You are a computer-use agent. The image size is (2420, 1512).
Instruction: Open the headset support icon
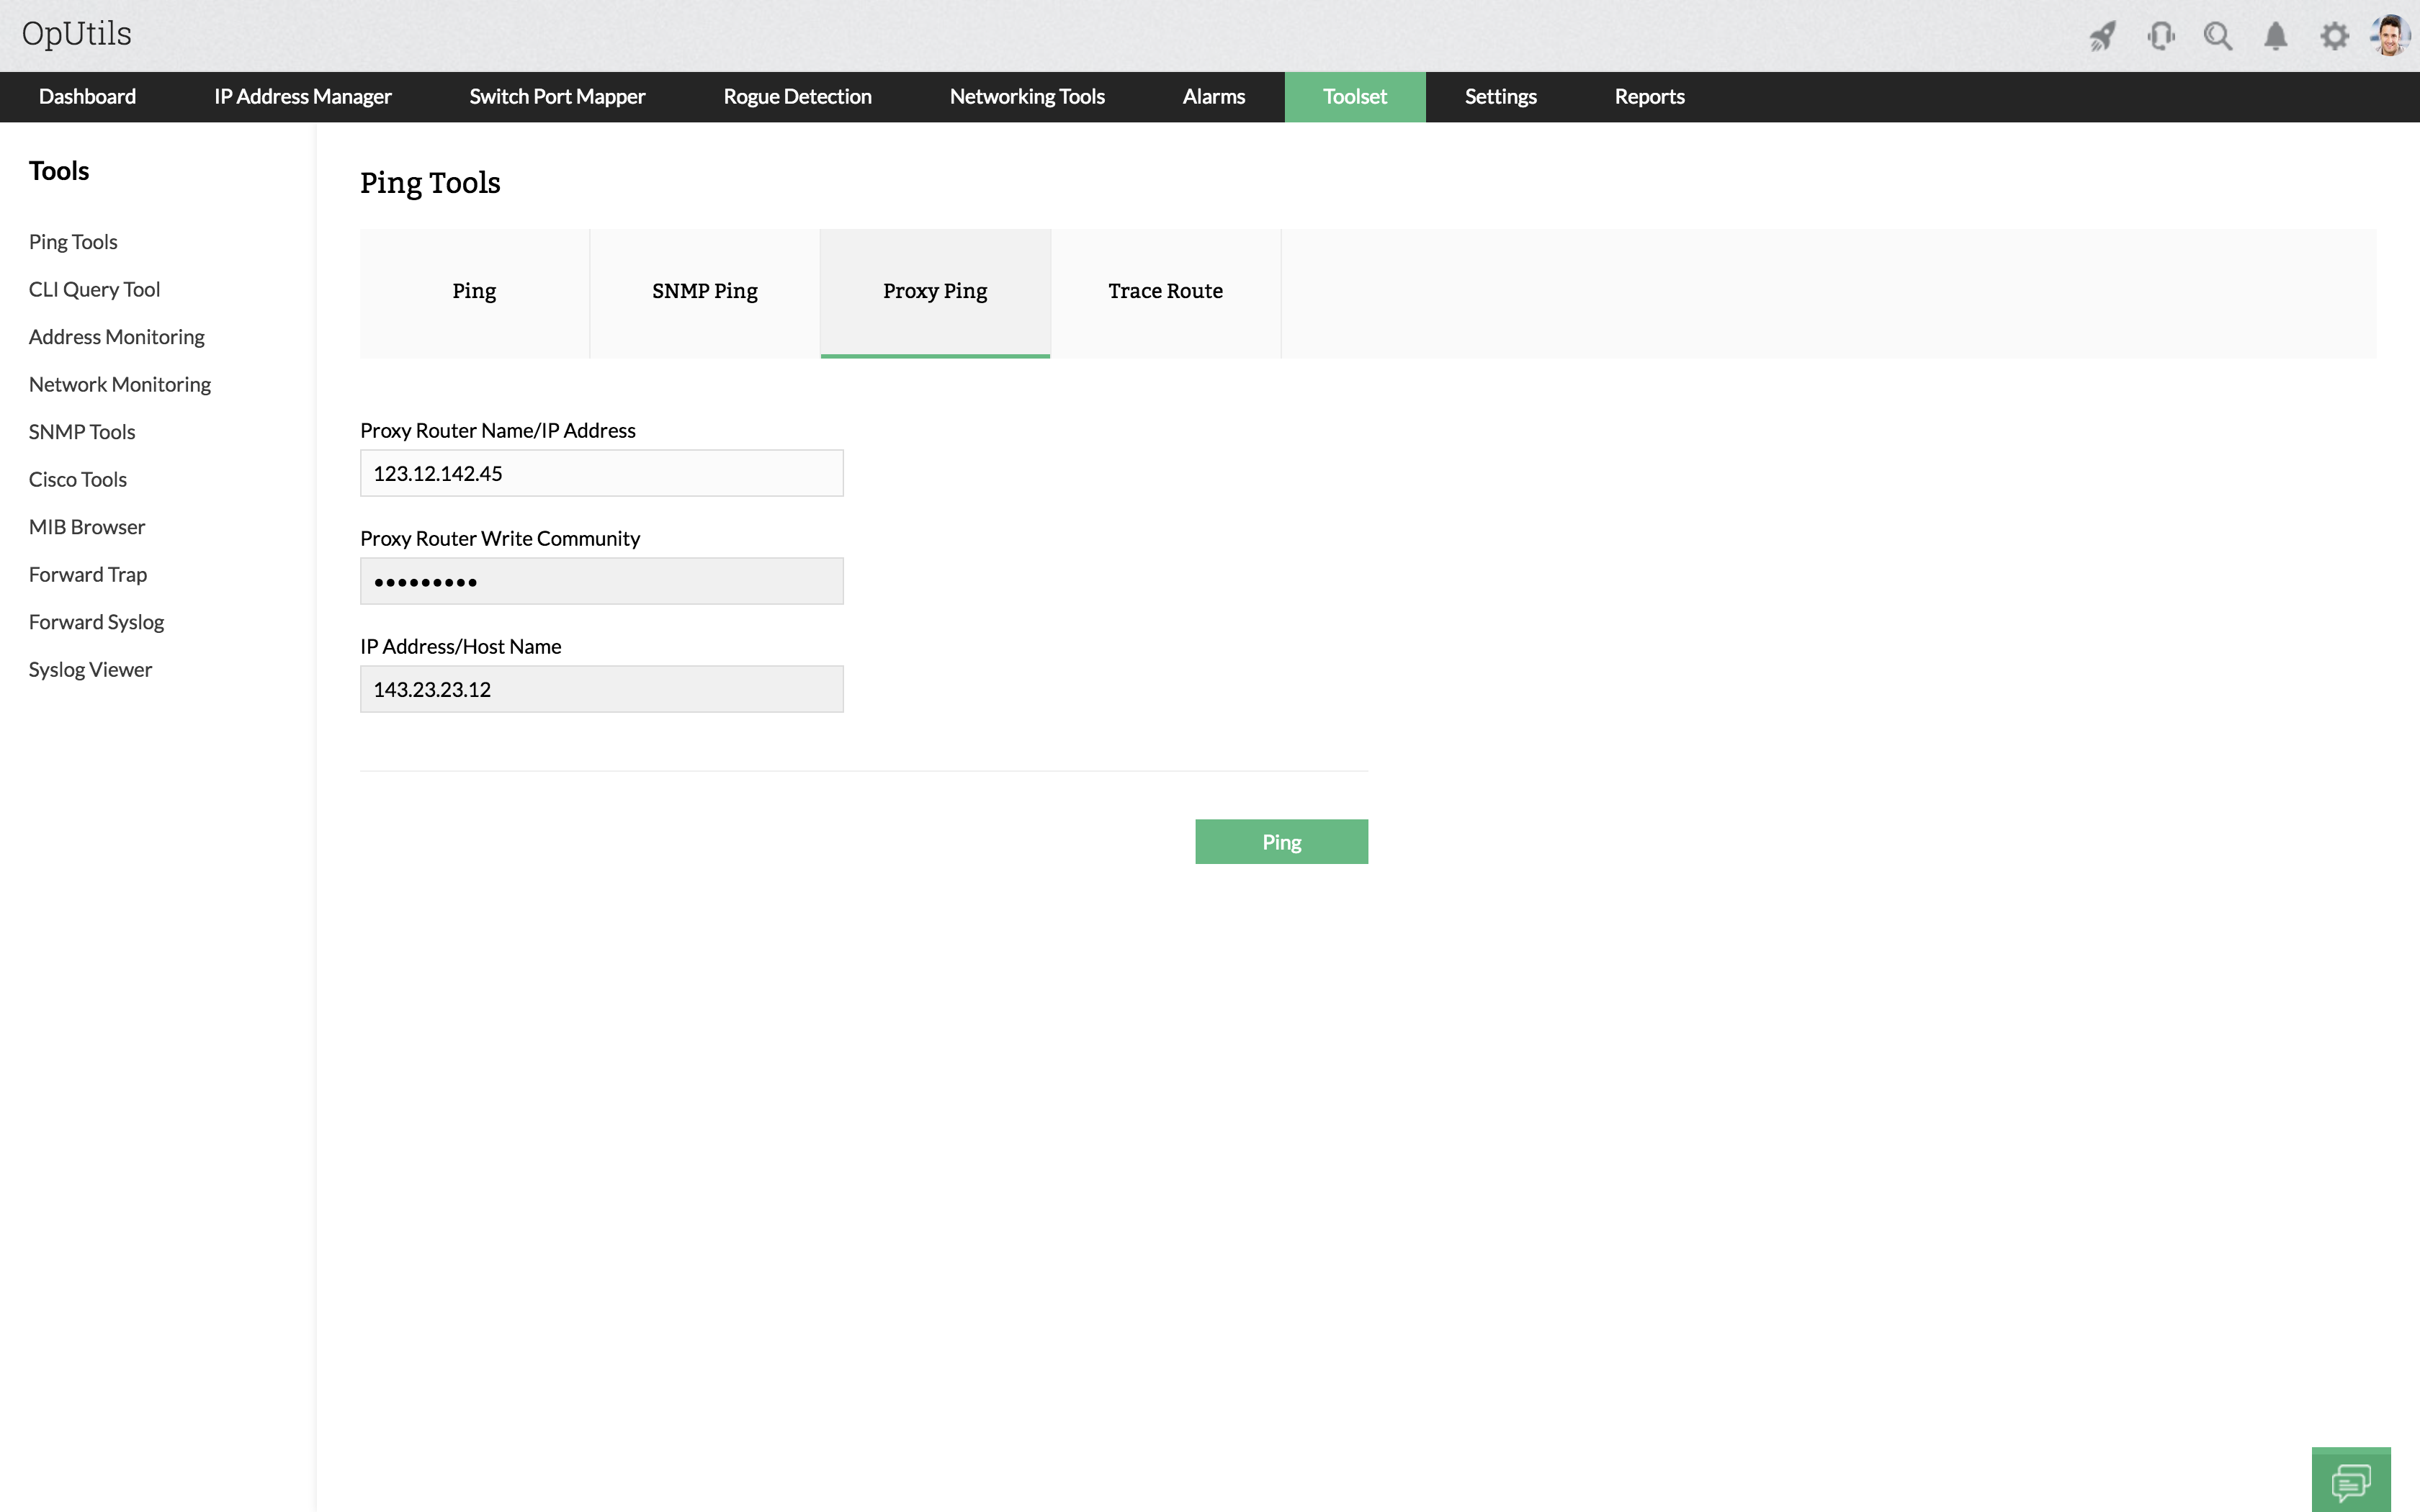click(2160, 37)
